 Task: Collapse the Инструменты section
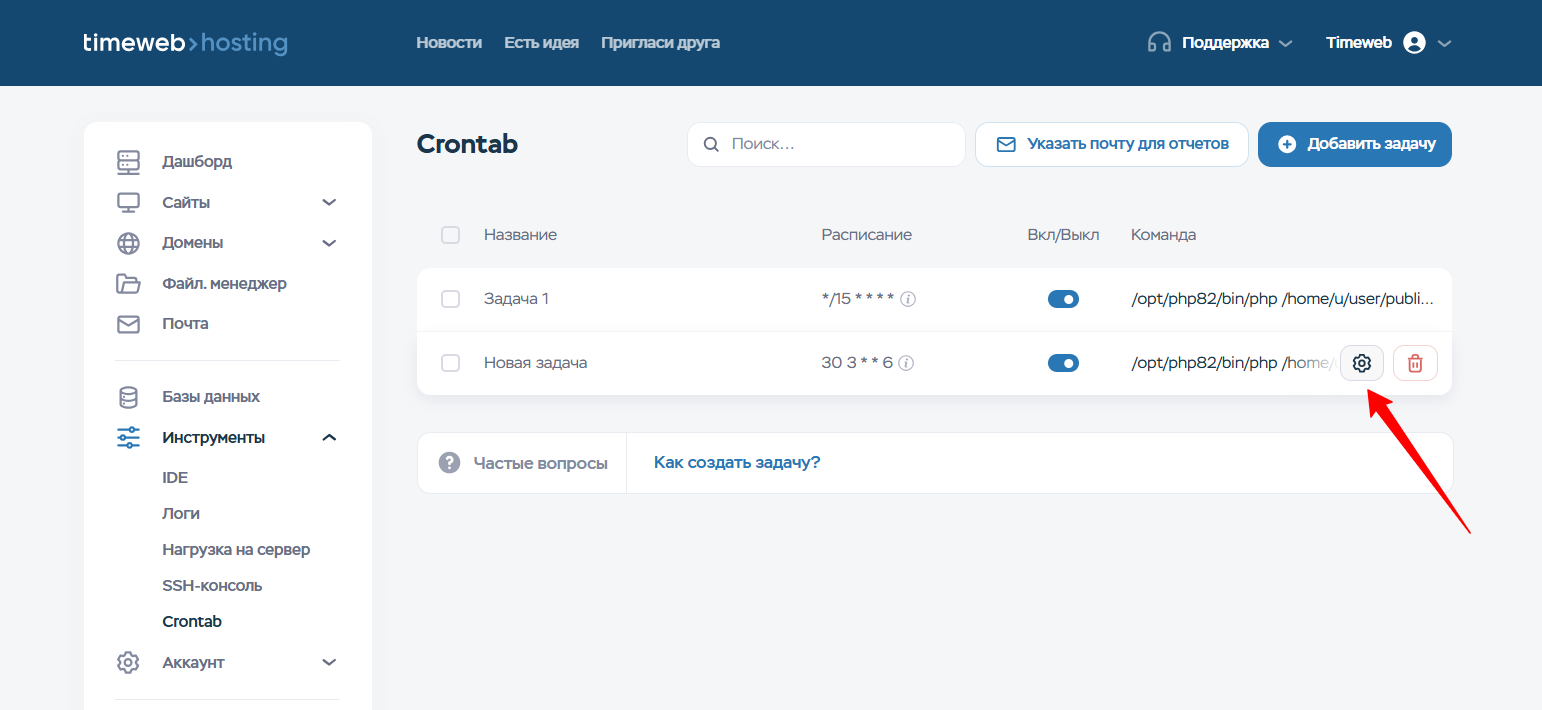pos(328,438)
